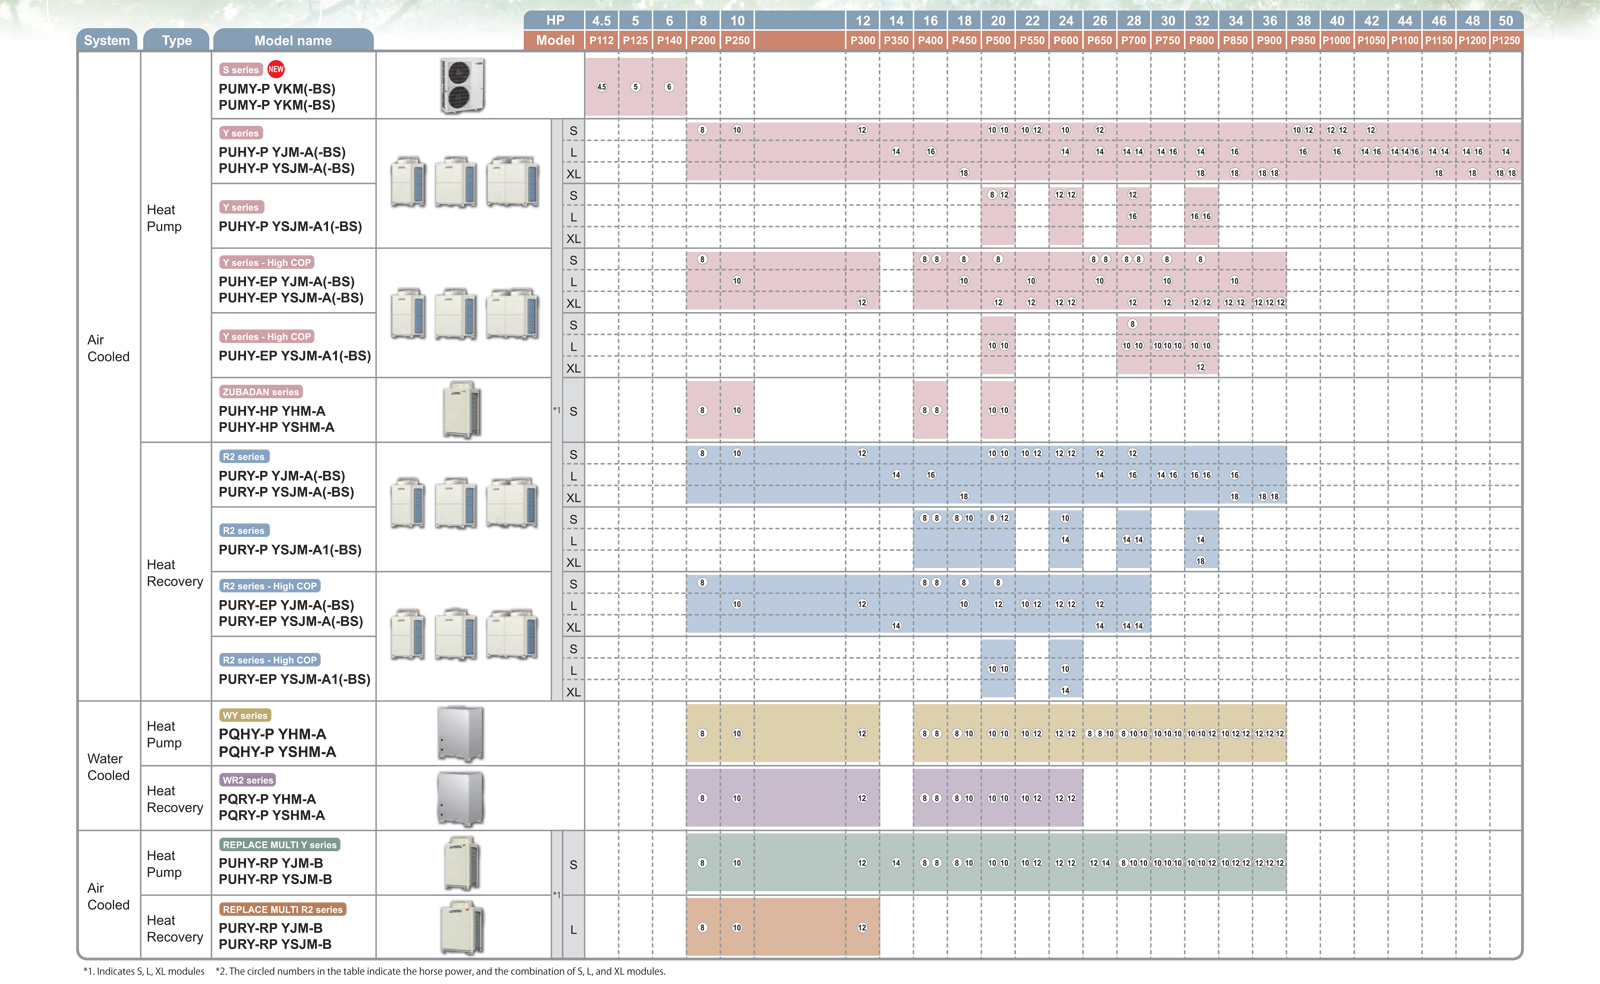Click the PURY-EP YSJM-A1(-BS) model name
Screen dimensions: 1600x984
point(294,679)
